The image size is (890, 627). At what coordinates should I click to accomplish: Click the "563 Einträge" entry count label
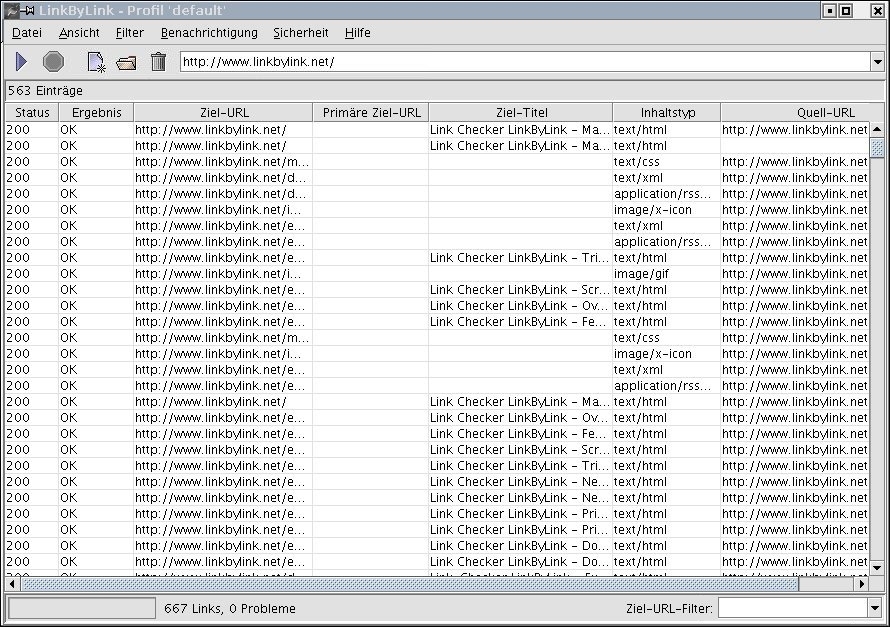(45, 91)
